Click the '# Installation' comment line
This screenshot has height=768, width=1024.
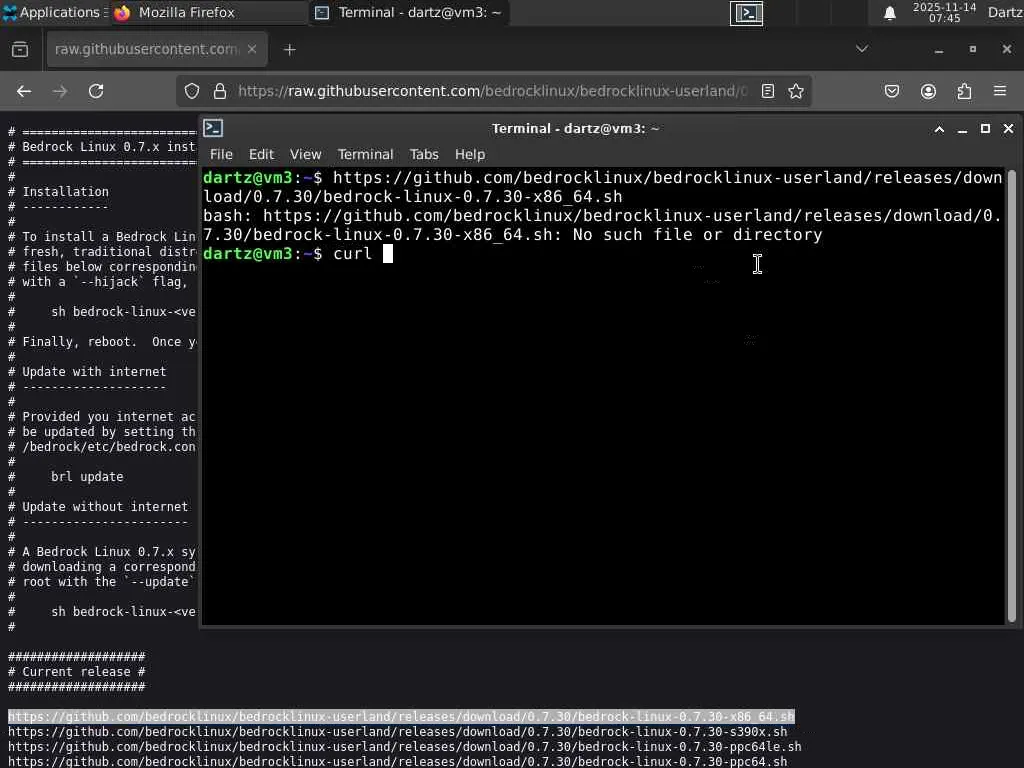click(x=58, y=191)
